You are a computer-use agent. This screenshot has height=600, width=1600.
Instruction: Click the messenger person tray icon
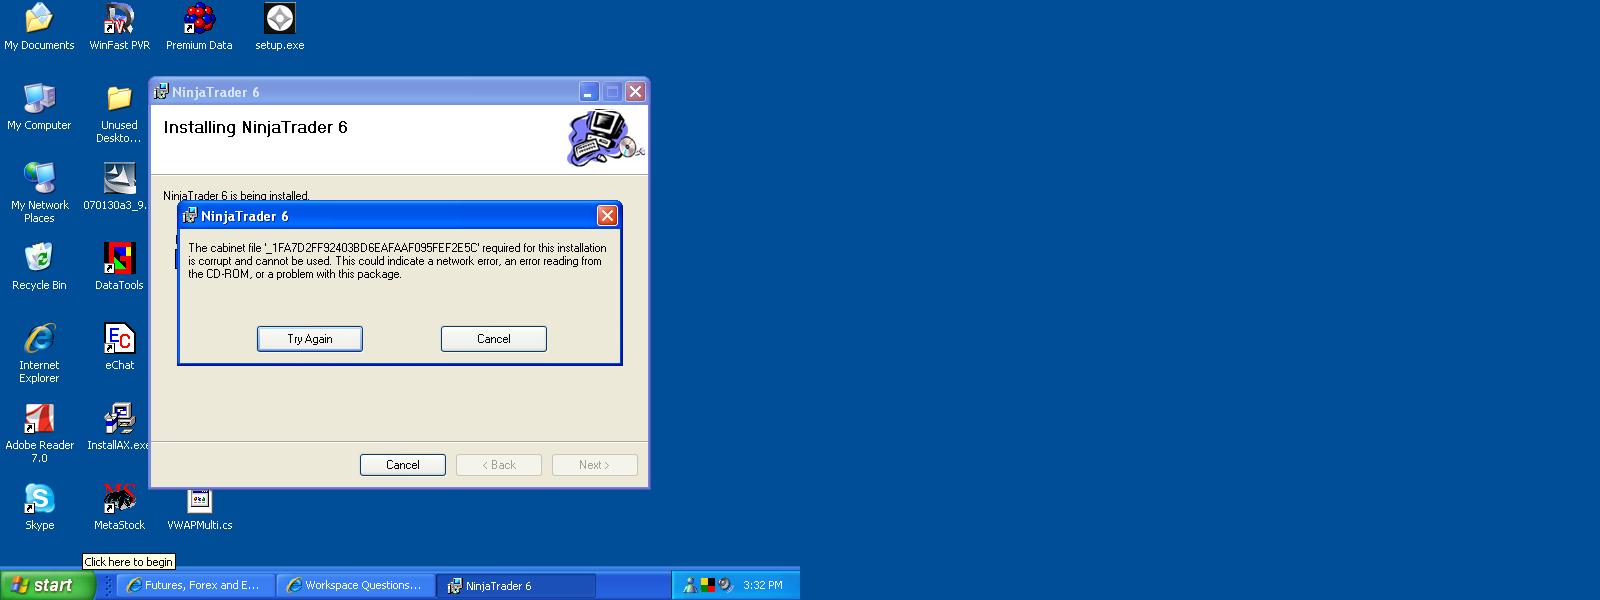689,585
